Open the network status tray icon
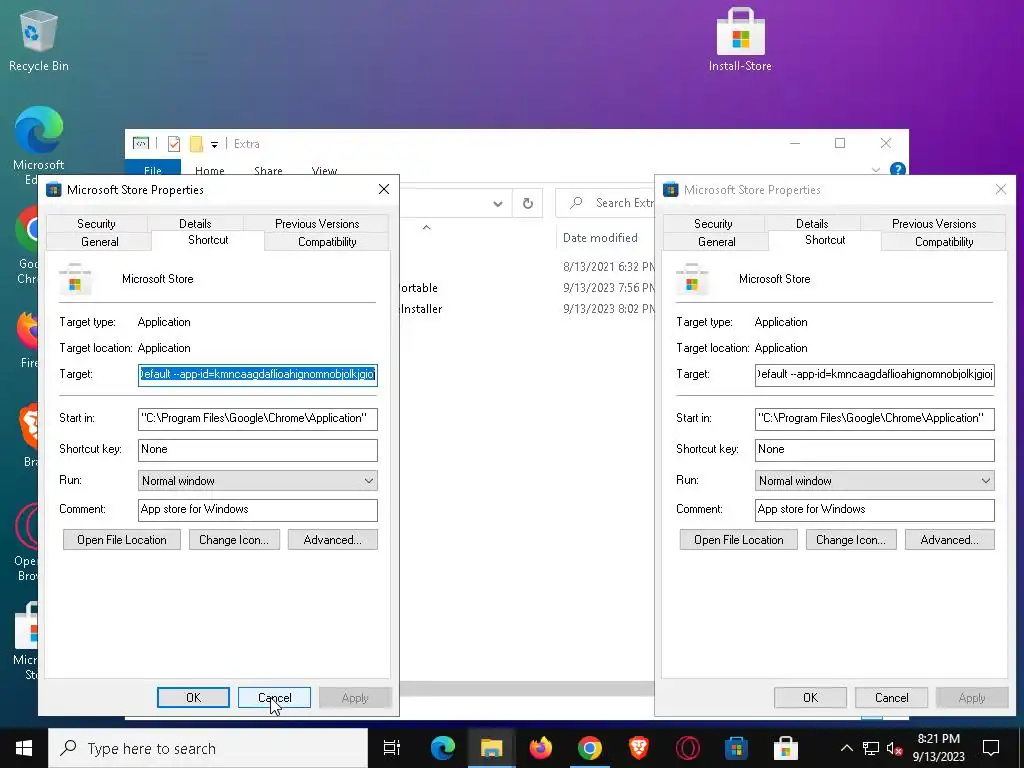This screenshot has height=768, width=1024. (x=871, y=748)
